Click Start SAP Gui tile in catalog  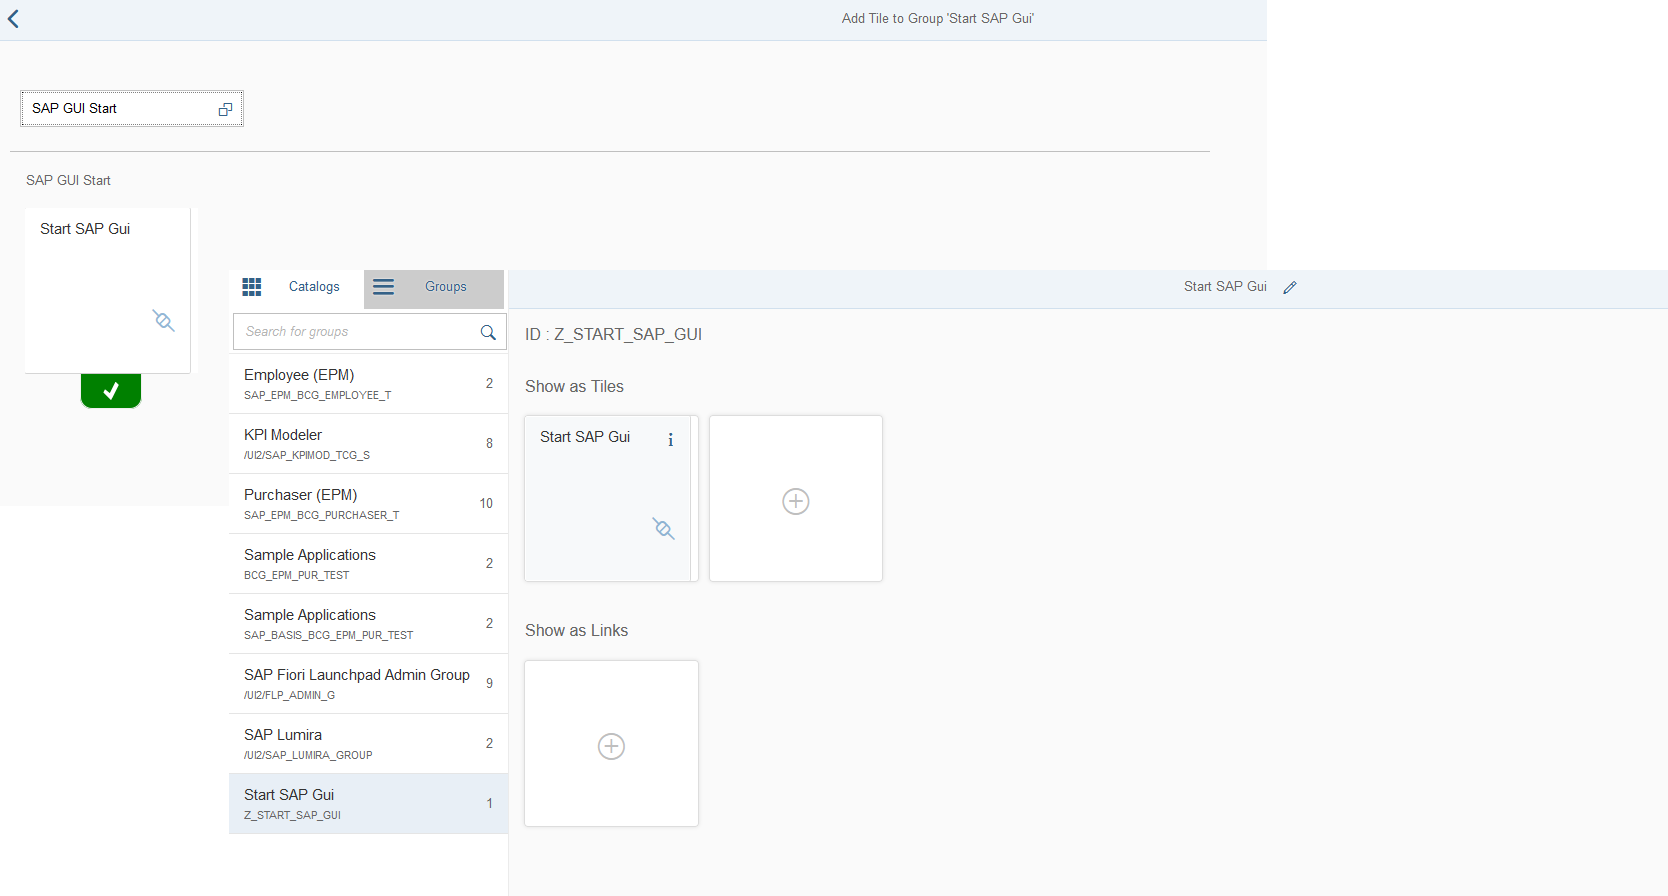[108, 290]
